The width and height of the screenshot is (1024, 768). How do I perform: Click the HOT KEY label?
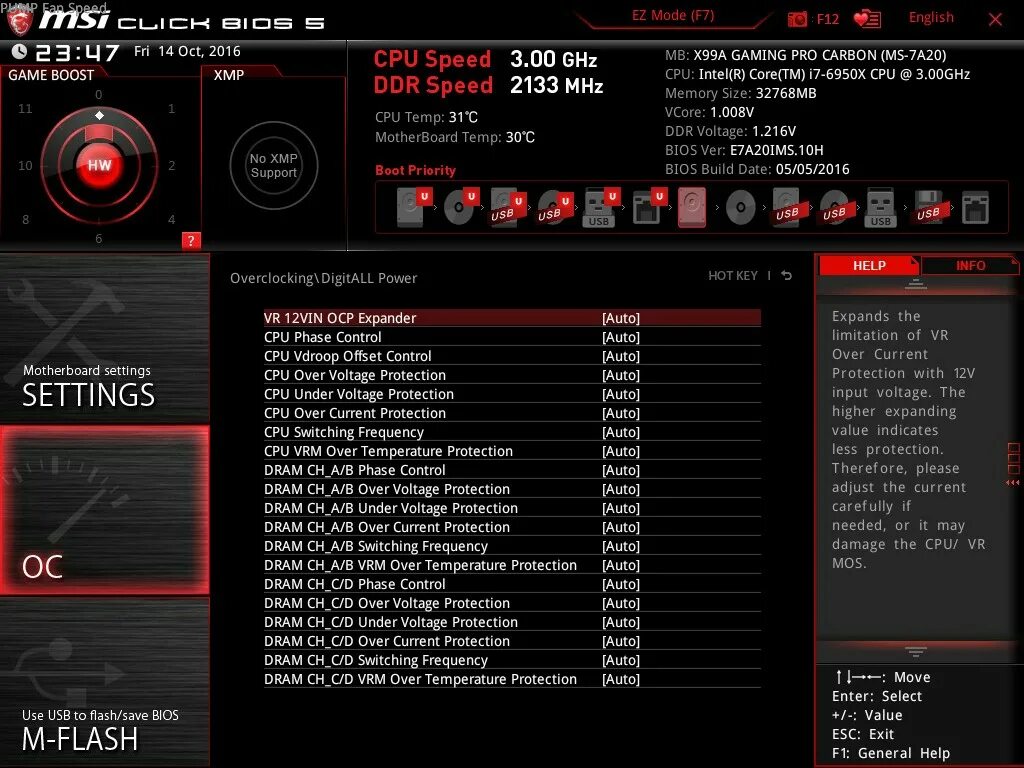[x=733, y=276]
